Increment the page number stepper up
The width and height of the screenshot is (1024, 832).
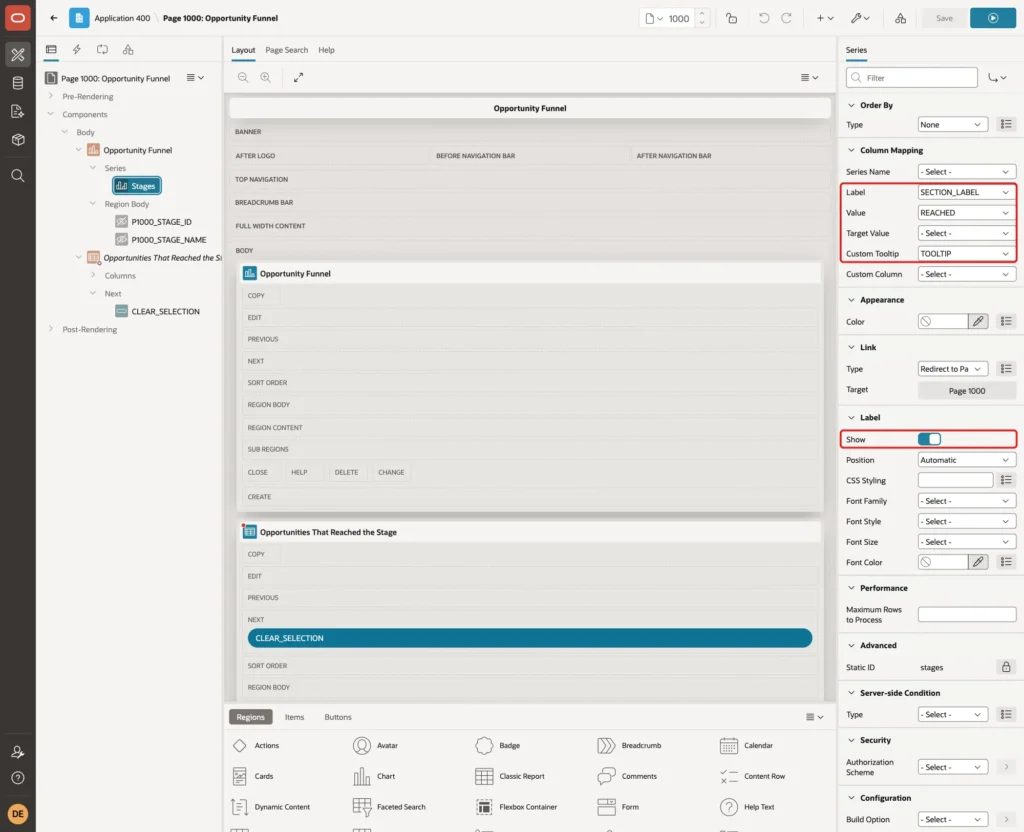(701, 14)
